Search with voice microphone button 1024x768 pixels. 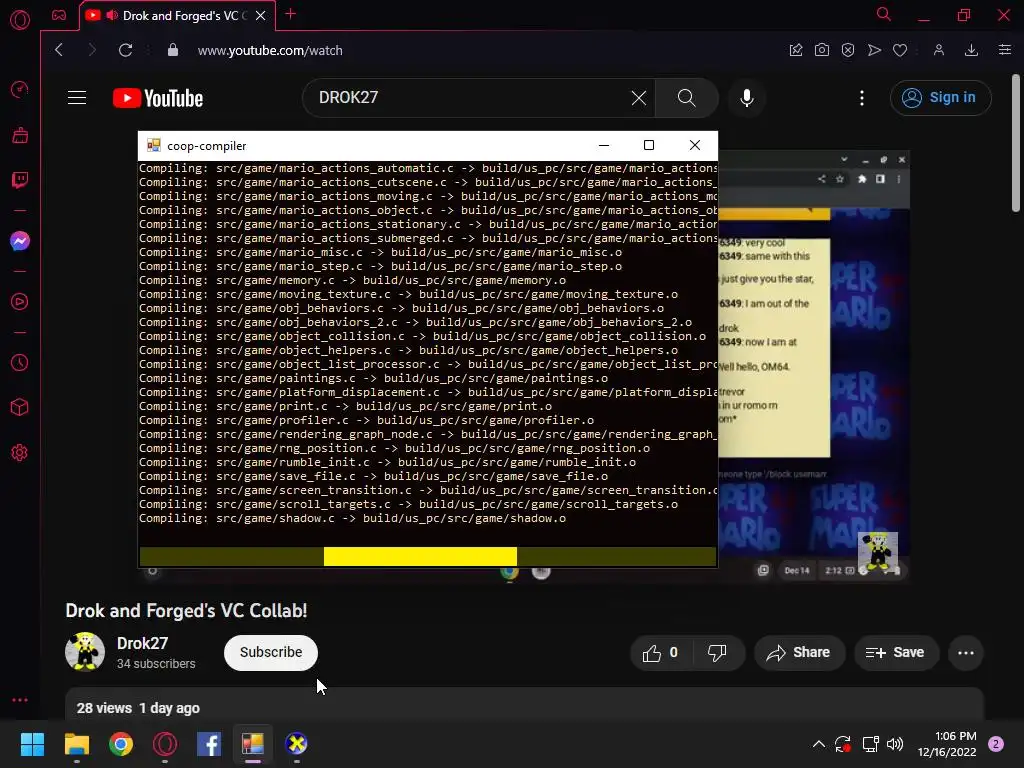[747, 98]
